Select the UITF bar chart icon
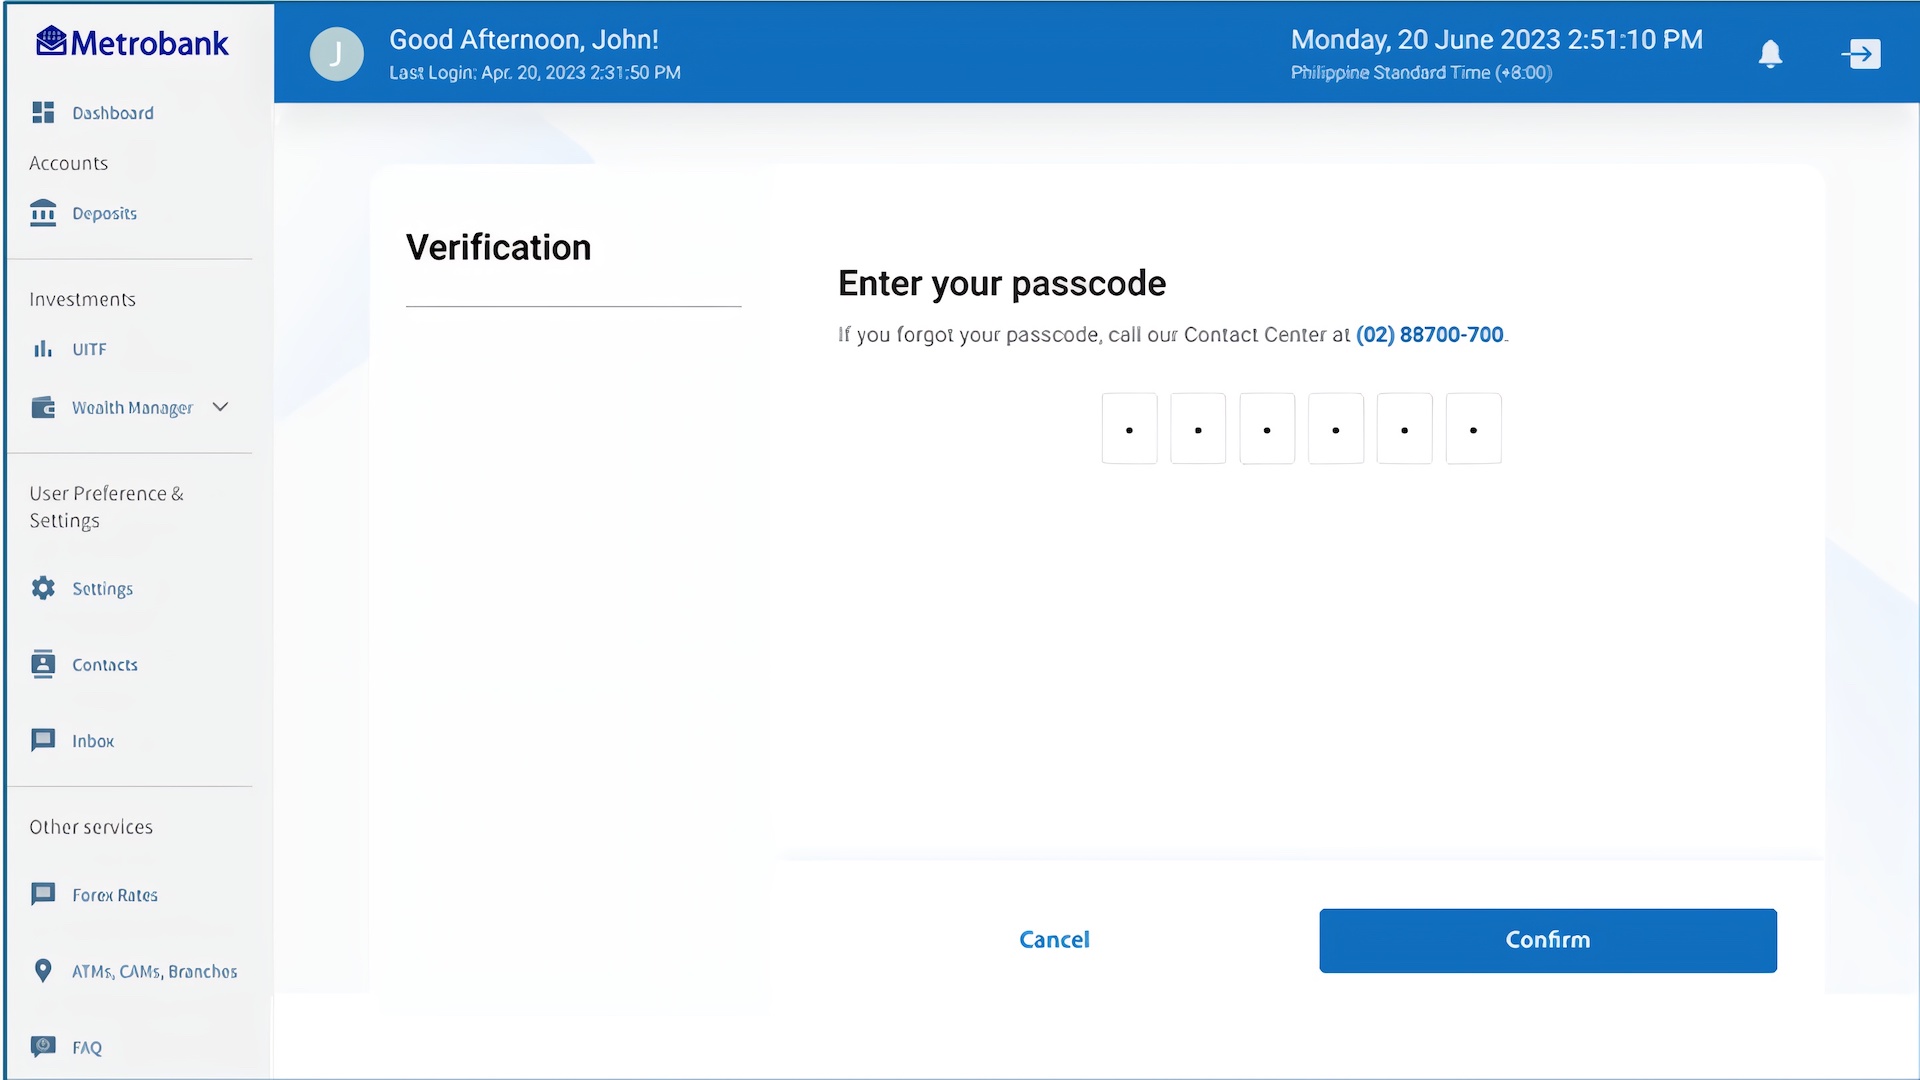 [x=43, y=349]
